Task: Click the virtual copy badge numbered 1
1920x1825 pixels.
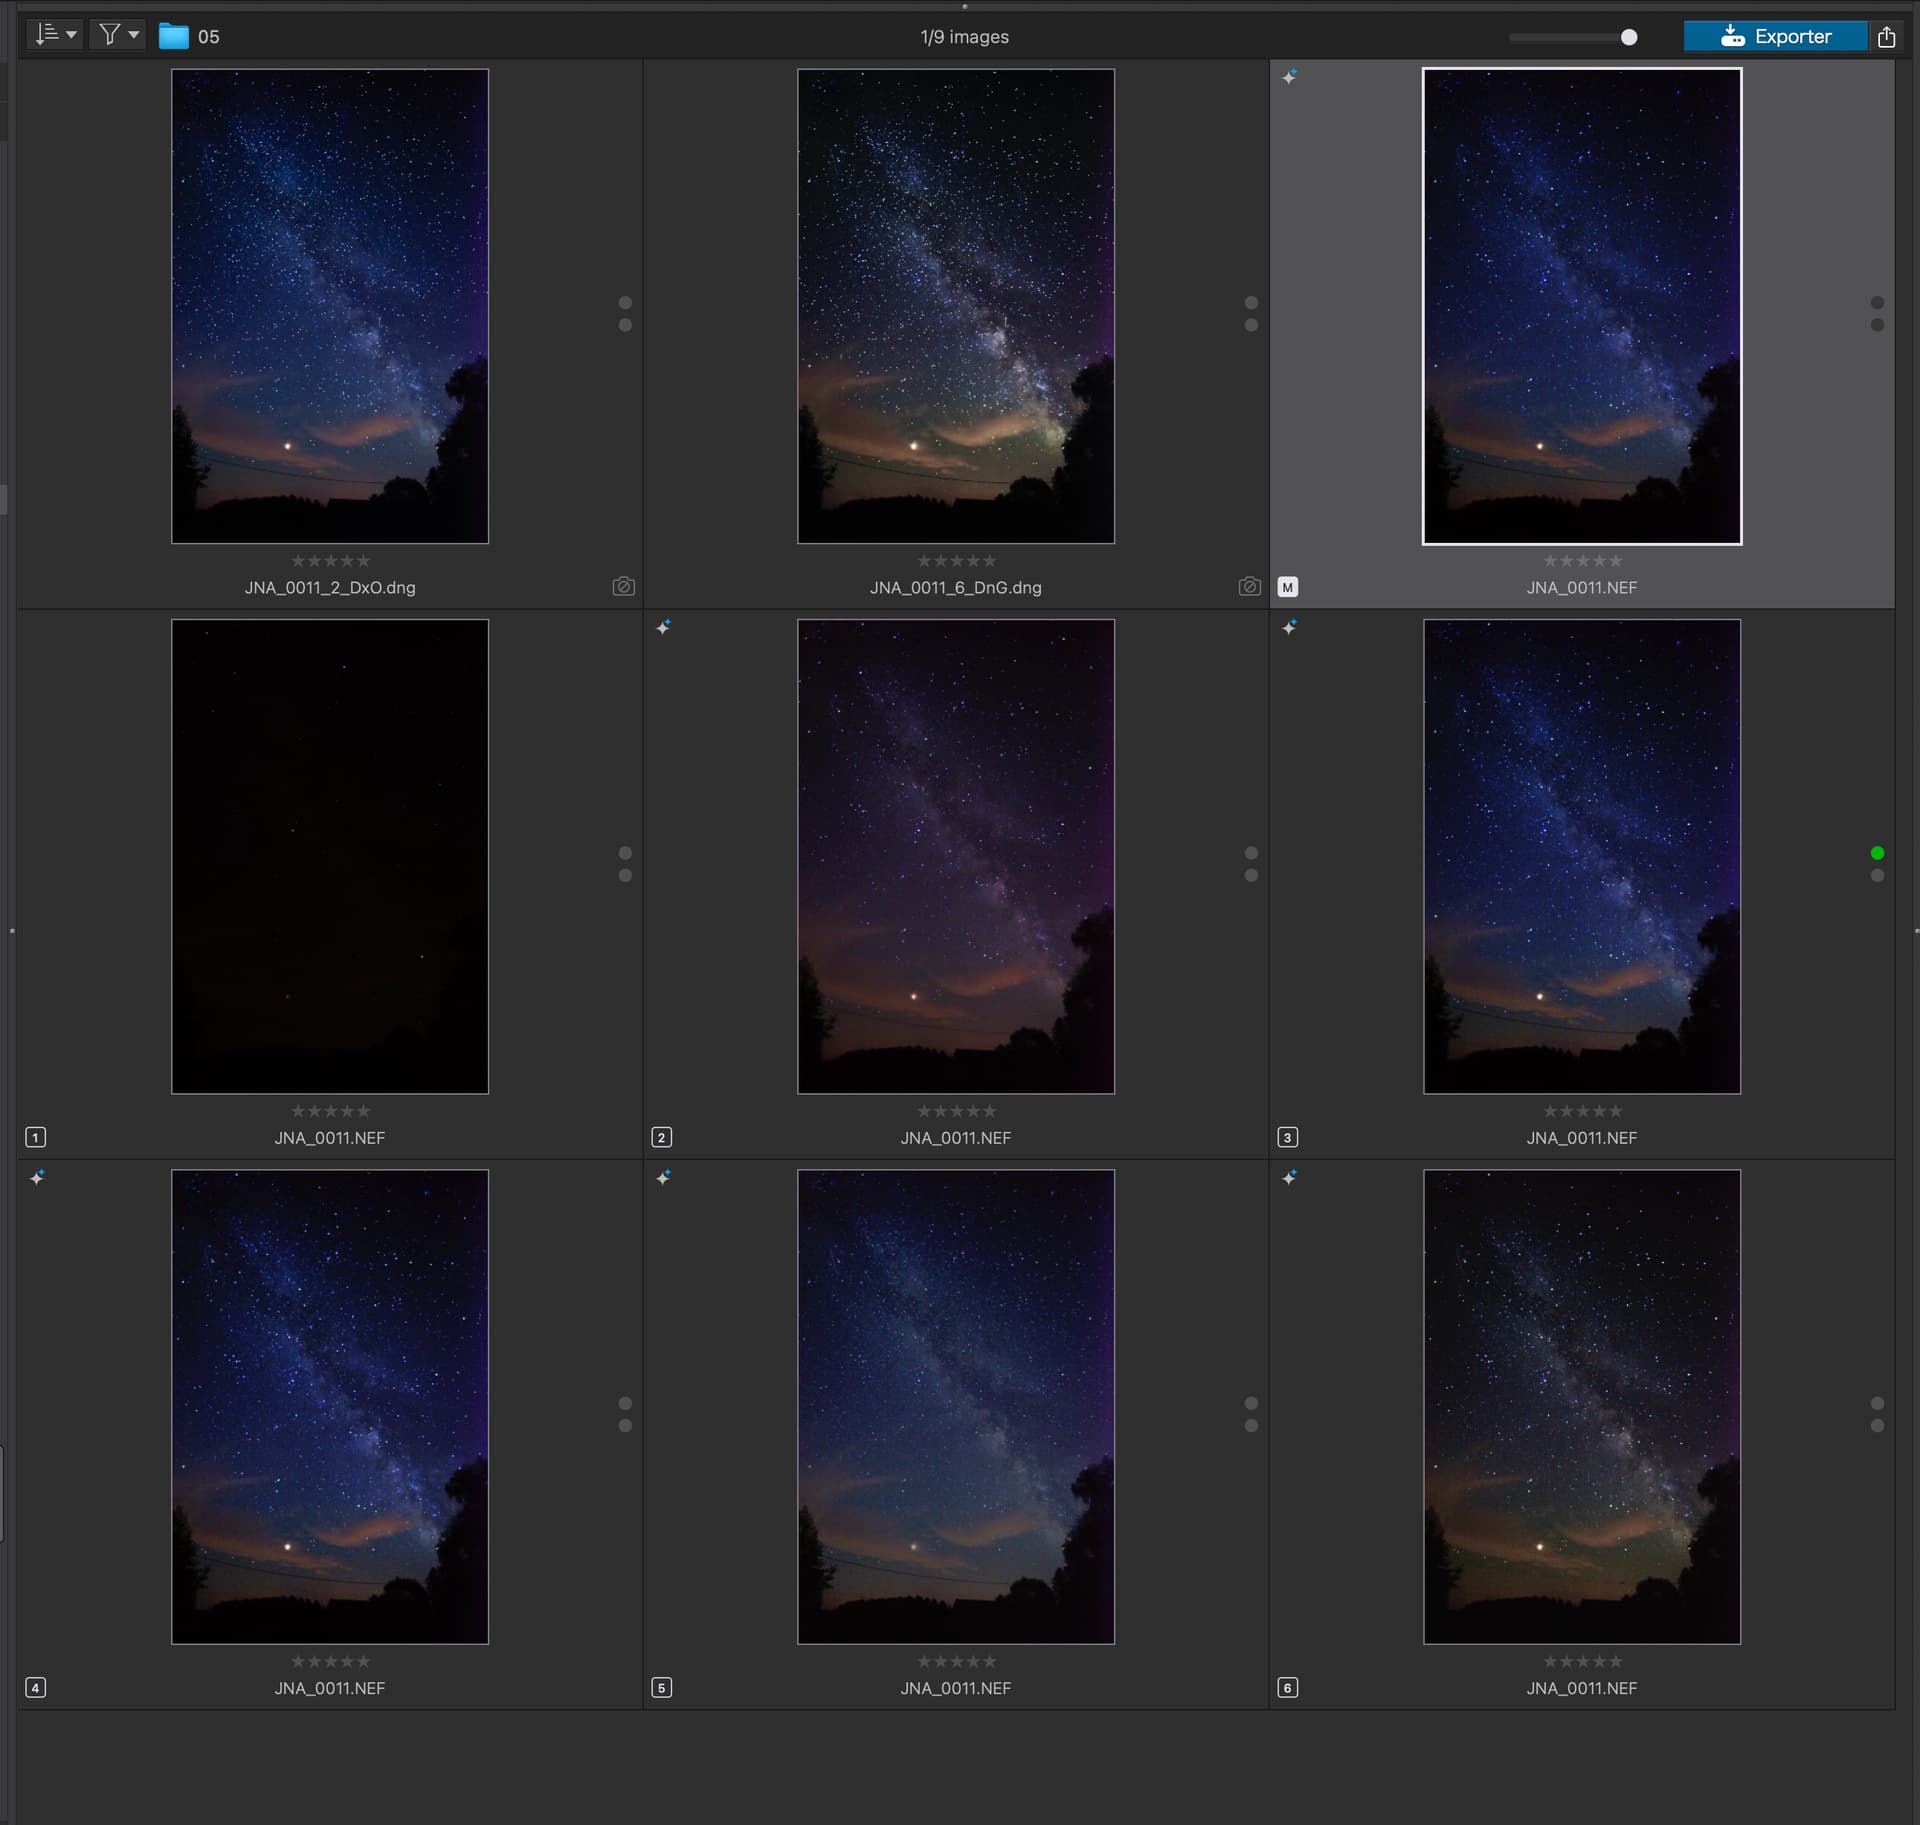Action: click(x=36, y=1137)
